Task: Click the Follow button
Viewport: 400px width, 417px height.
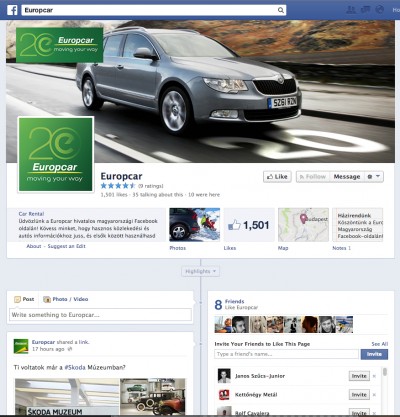Action: [x=313, y=177]
